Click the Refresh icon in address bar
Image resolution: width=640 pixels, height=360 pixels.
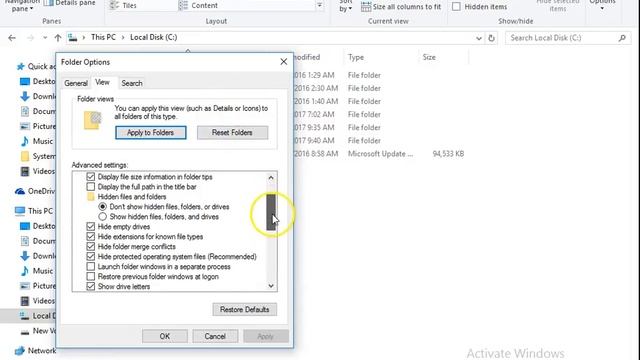pos(491,38)
